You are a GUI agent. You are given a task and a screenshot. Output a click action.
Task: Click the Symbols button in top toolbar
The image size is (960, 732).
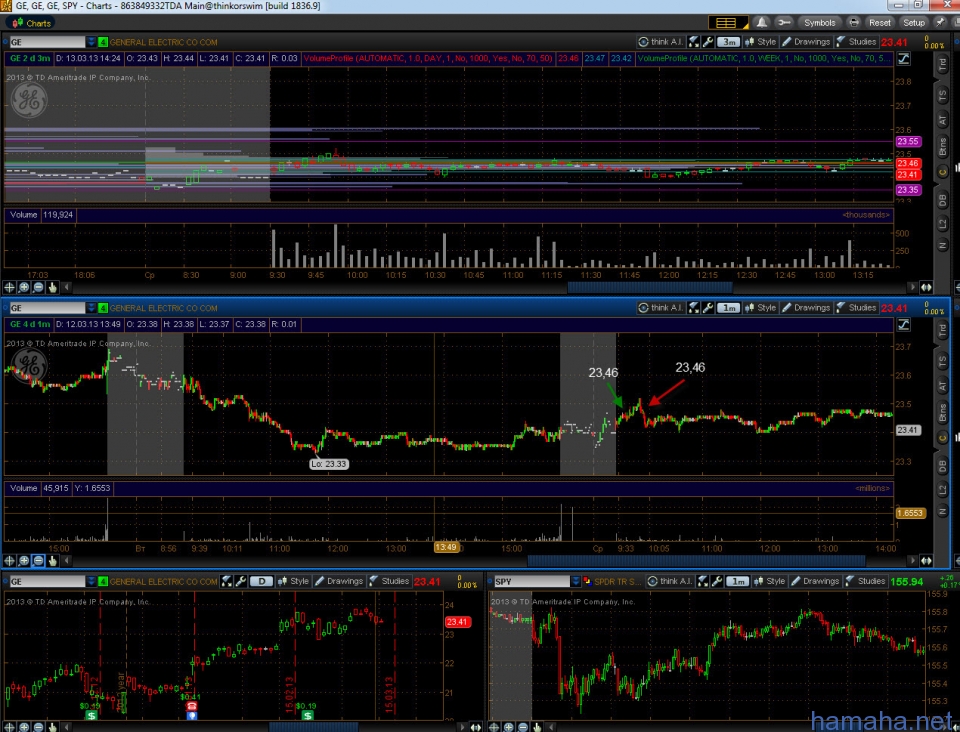pyautogui.click(x=819, y=23)
